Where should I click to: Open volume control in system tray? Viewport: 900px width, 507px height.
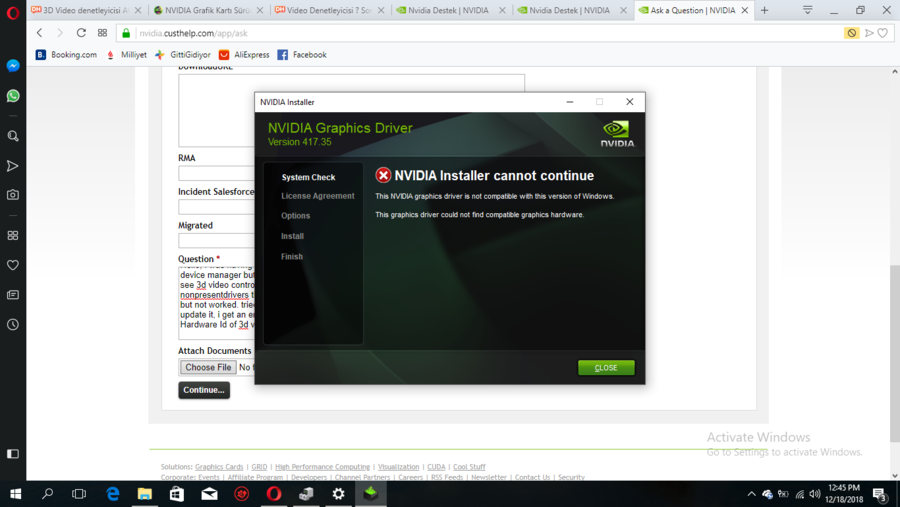[815, 494]
